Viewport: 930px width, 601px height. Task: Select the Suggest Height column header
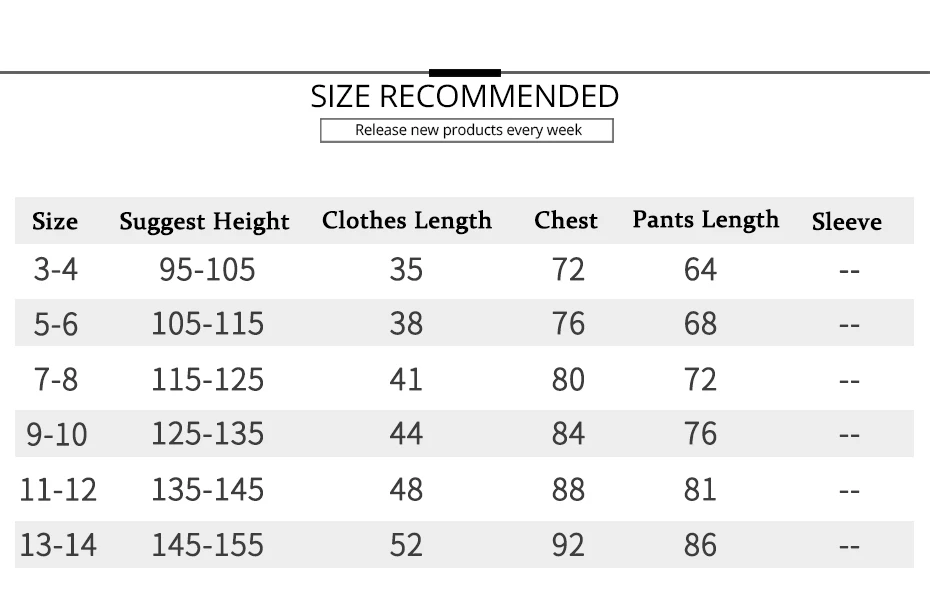pos(204,222)
